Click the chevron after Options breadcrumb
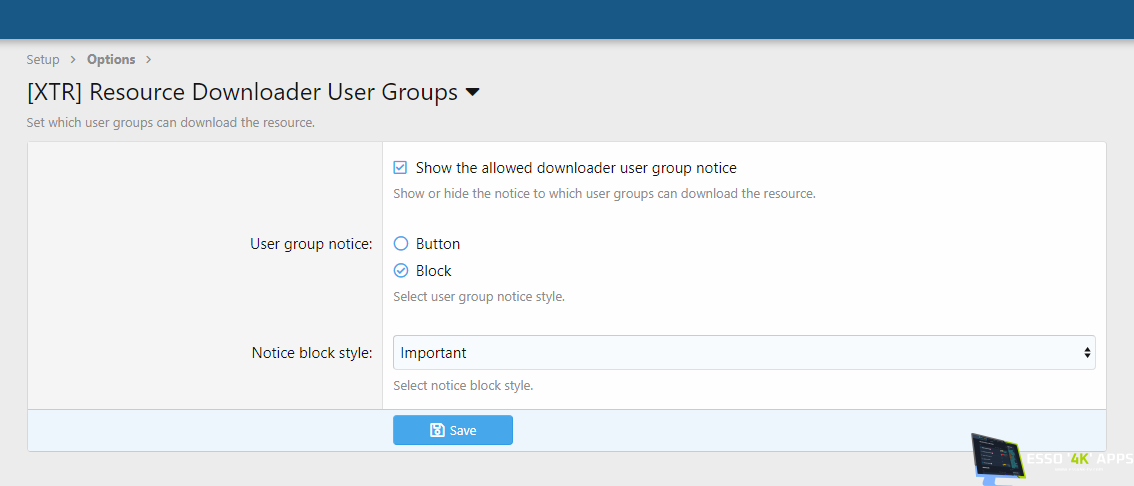 click(148, 60)
